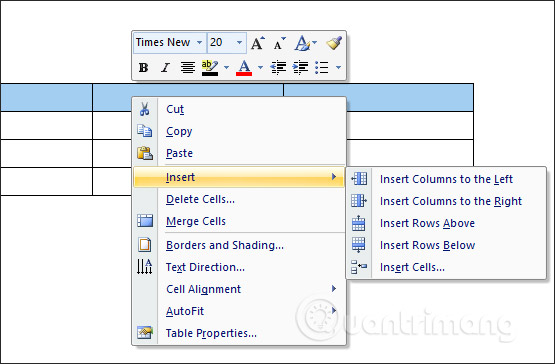The image size is (555, 364).
Task: Click Insert Columns to the Left icon
Action: tap(359, 179)
